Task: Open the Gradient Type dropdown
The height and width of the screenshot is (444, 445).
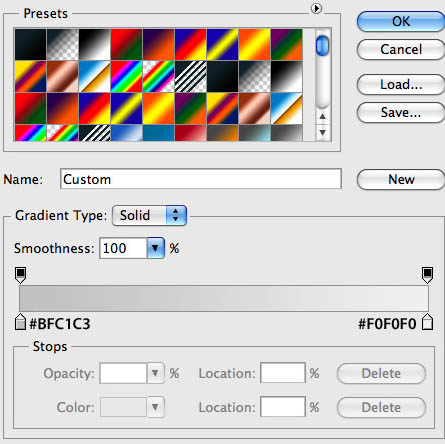Action: coord(149,215)
